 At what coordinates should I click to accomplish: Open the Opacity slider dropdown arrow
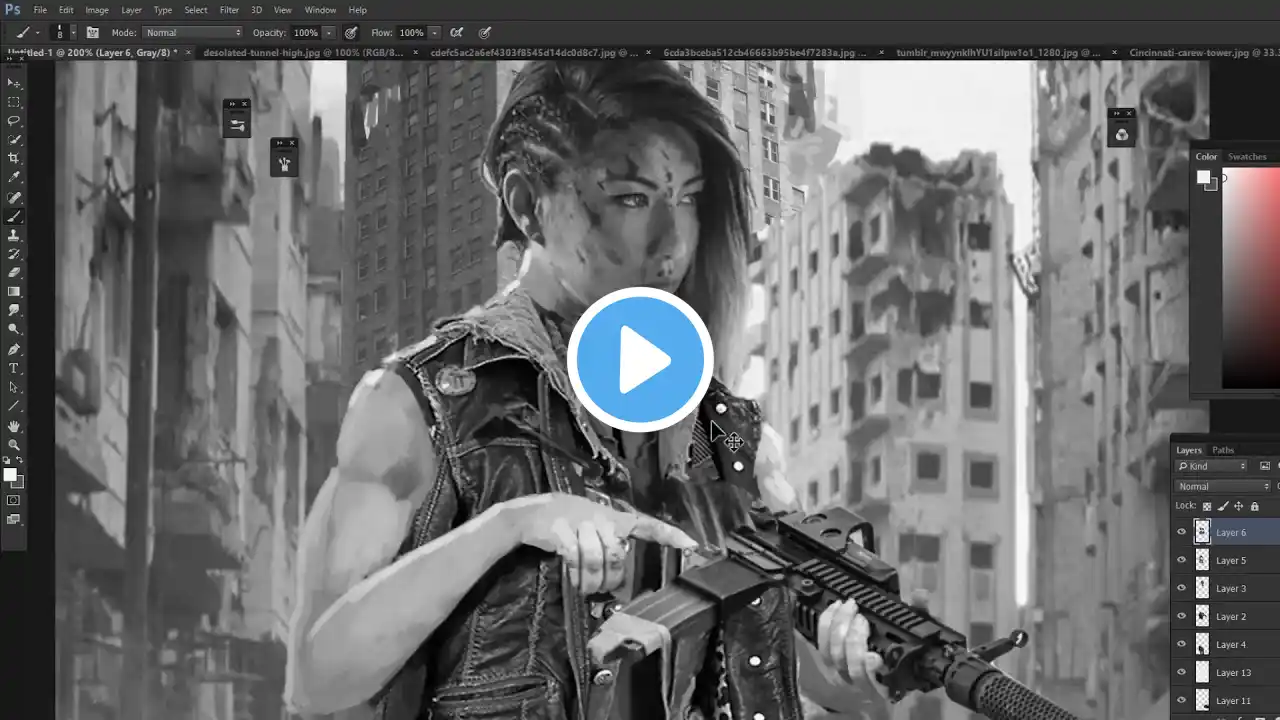point(329,33)
